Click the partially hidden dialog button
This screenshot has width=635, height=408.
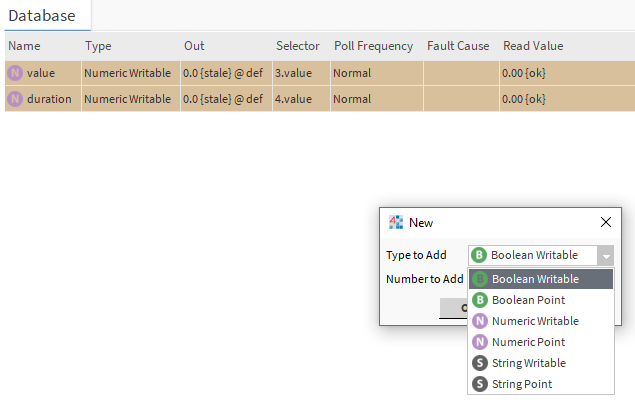coord(454,308)
